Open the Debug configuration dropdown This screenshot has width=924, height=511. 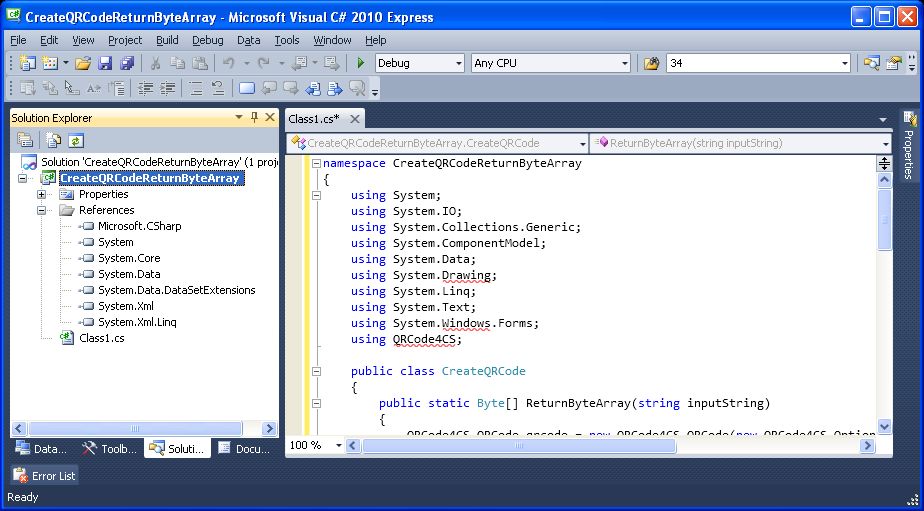[x=457, y=63]
